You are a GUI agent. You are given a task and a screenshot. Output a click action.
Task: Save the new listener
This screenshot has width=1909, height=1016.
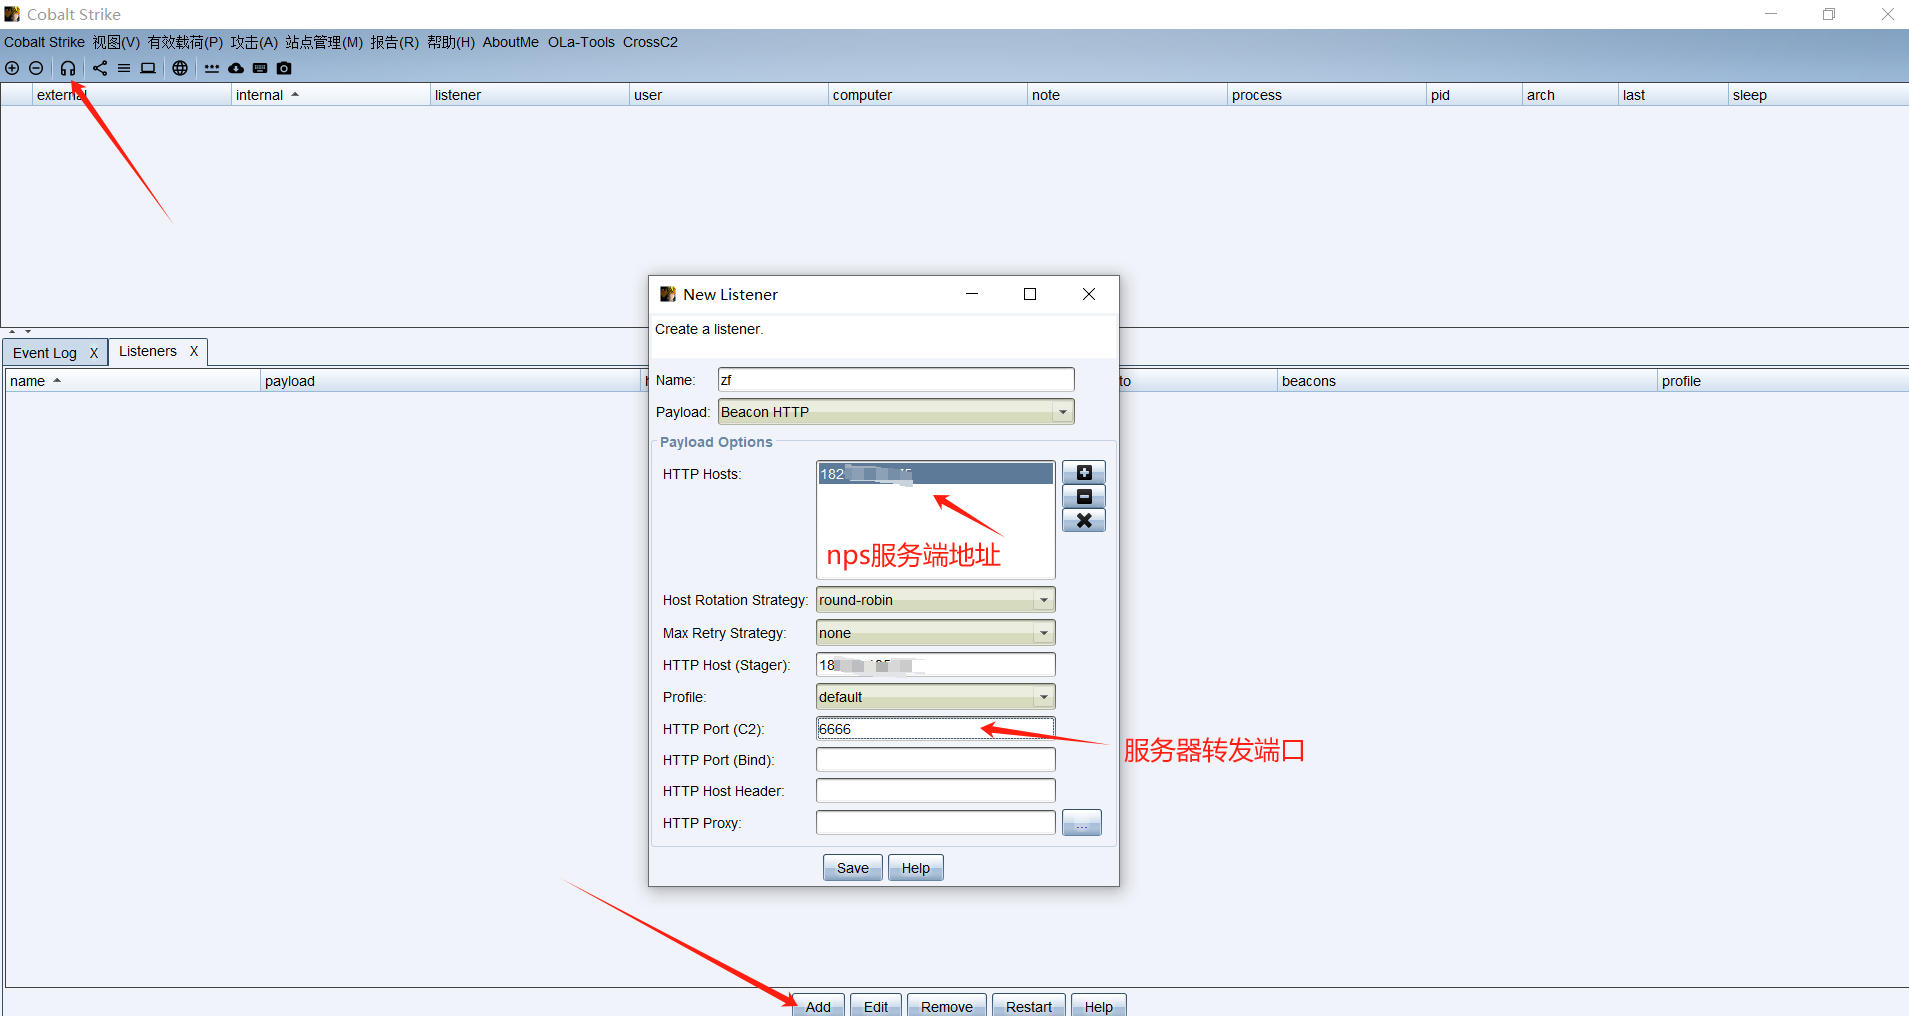[853, 868]
